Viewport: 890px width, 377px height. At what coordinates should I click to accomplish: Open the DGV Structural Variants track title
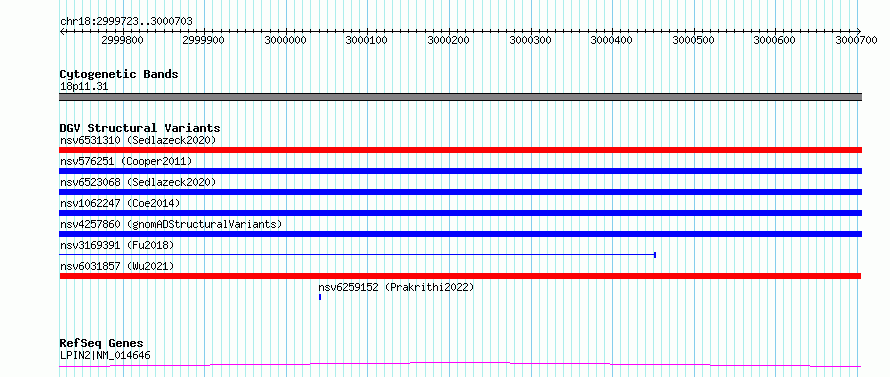pos(140,128)
